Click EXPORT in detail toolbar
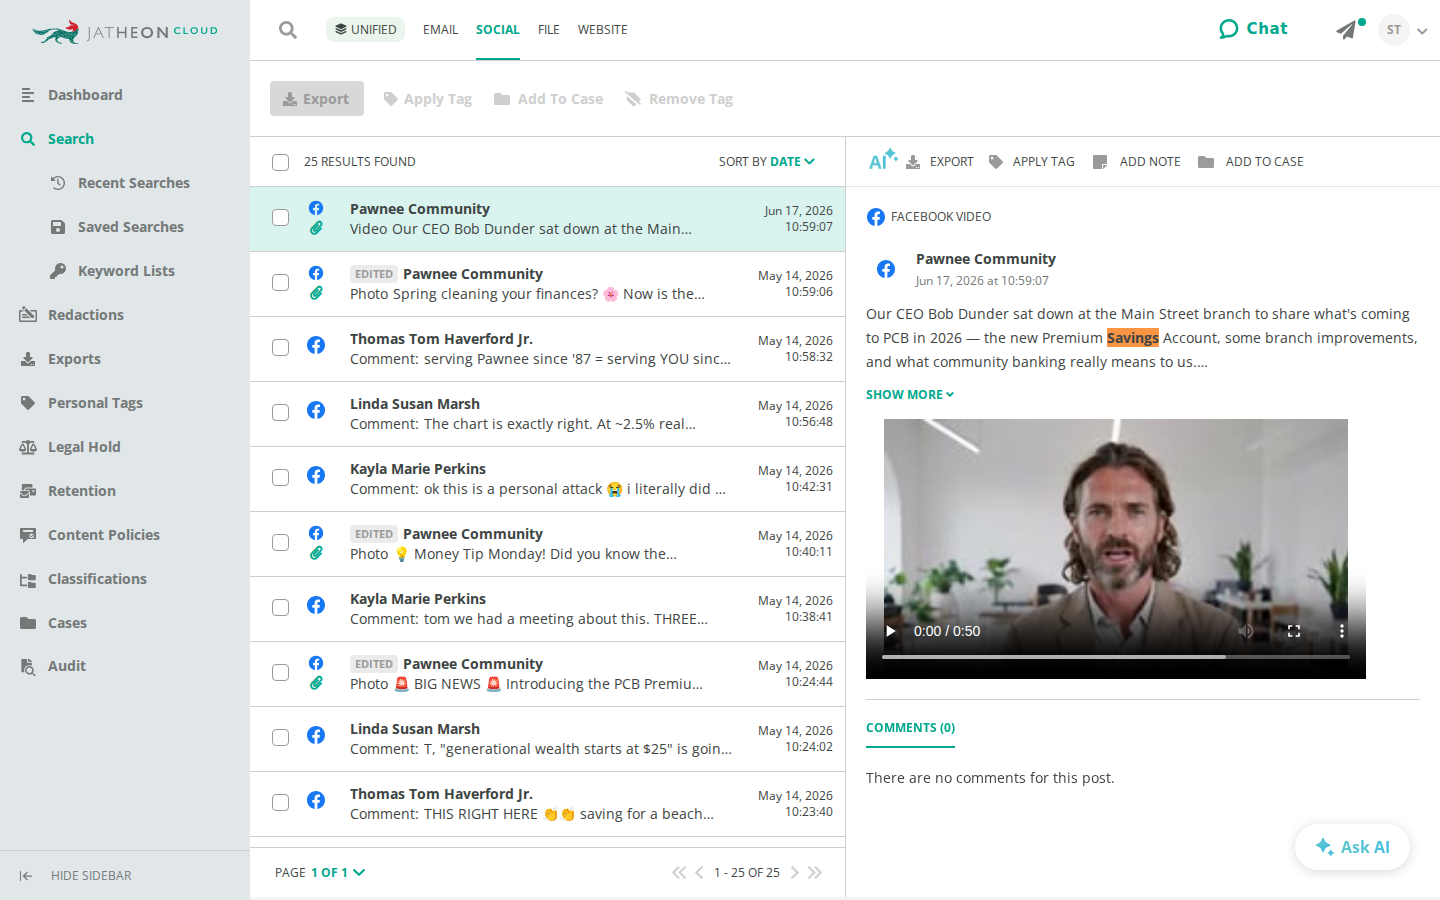1440x900 pixels. pyautogui.click(x=940, y=162)
